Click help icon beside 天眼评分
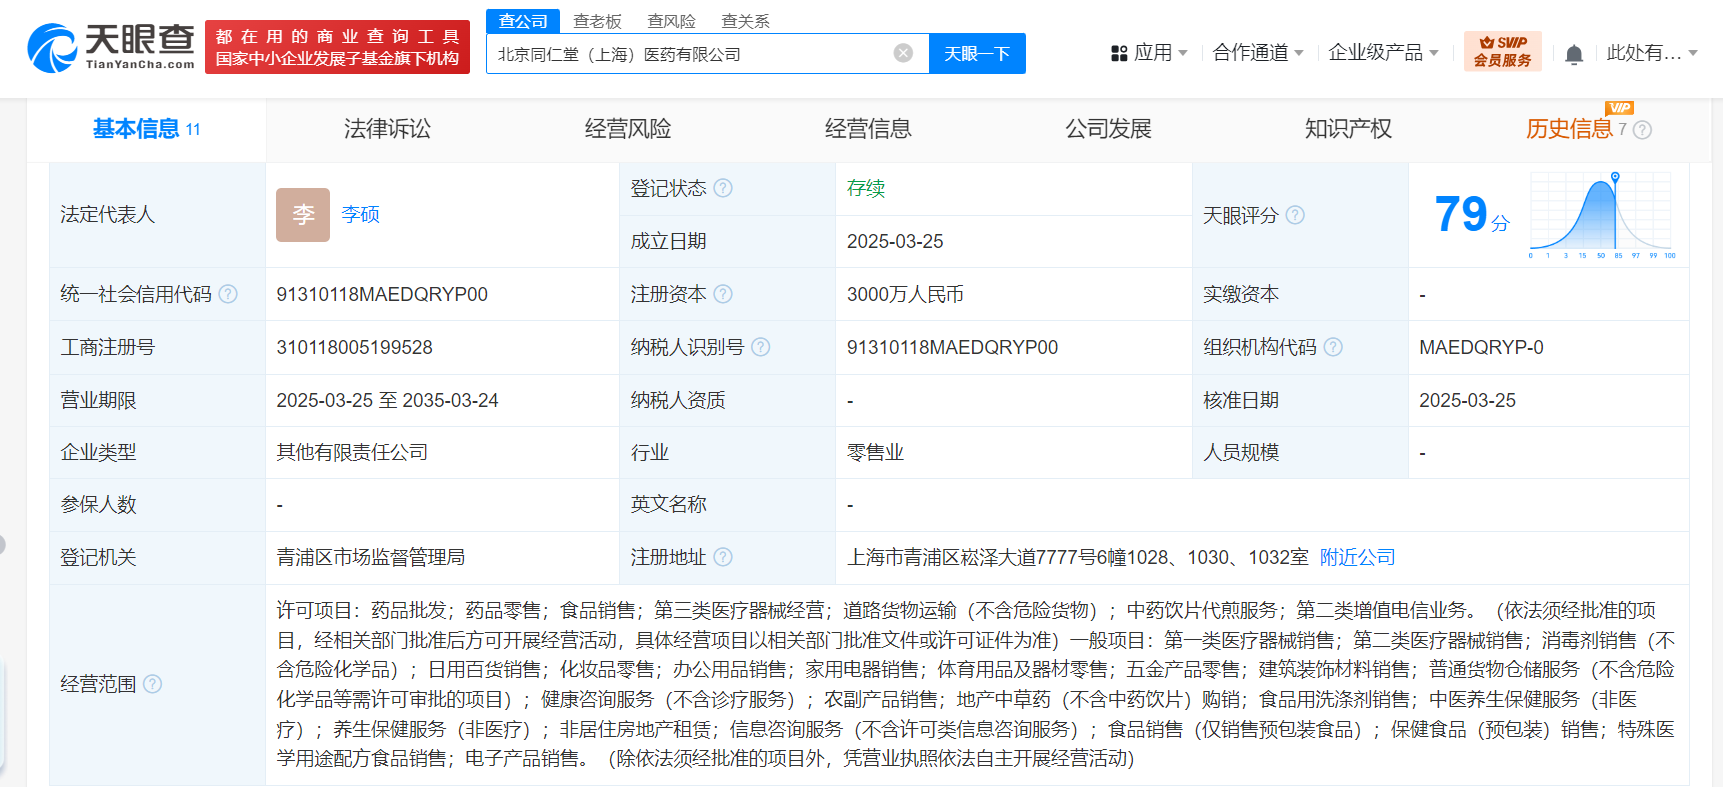This screenshot has width=1723, height=787. pyautogui.click(x=1295, y=215)
